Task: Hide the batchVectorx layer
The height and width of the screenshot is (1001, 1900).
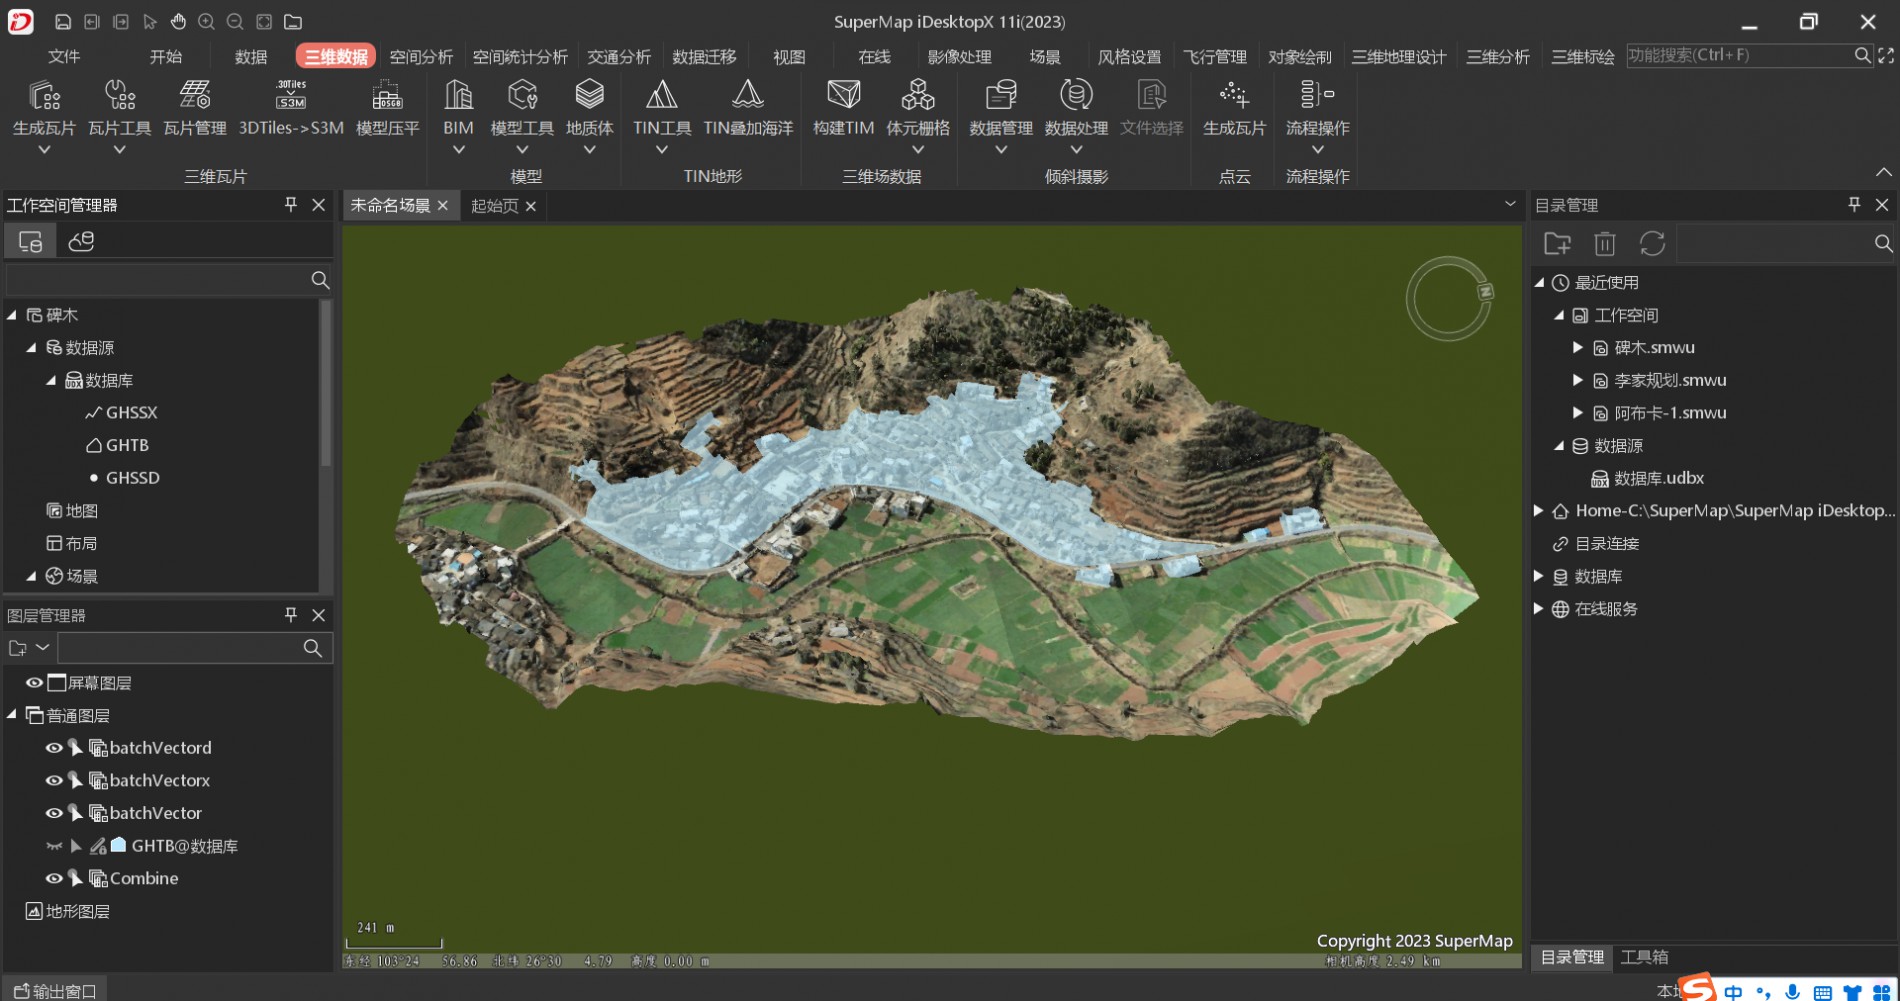Action: pos(54,780)
